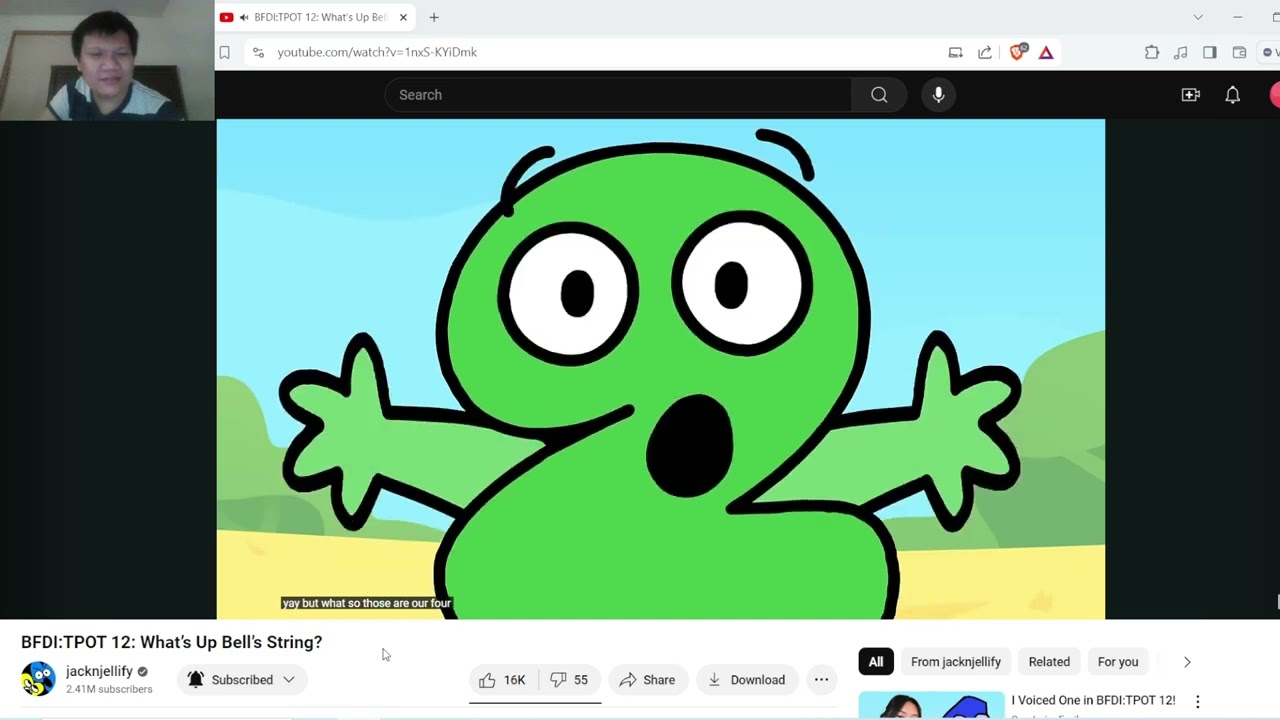Submit search with magnifier button
Screen dimensions: 1280x720
879,95
